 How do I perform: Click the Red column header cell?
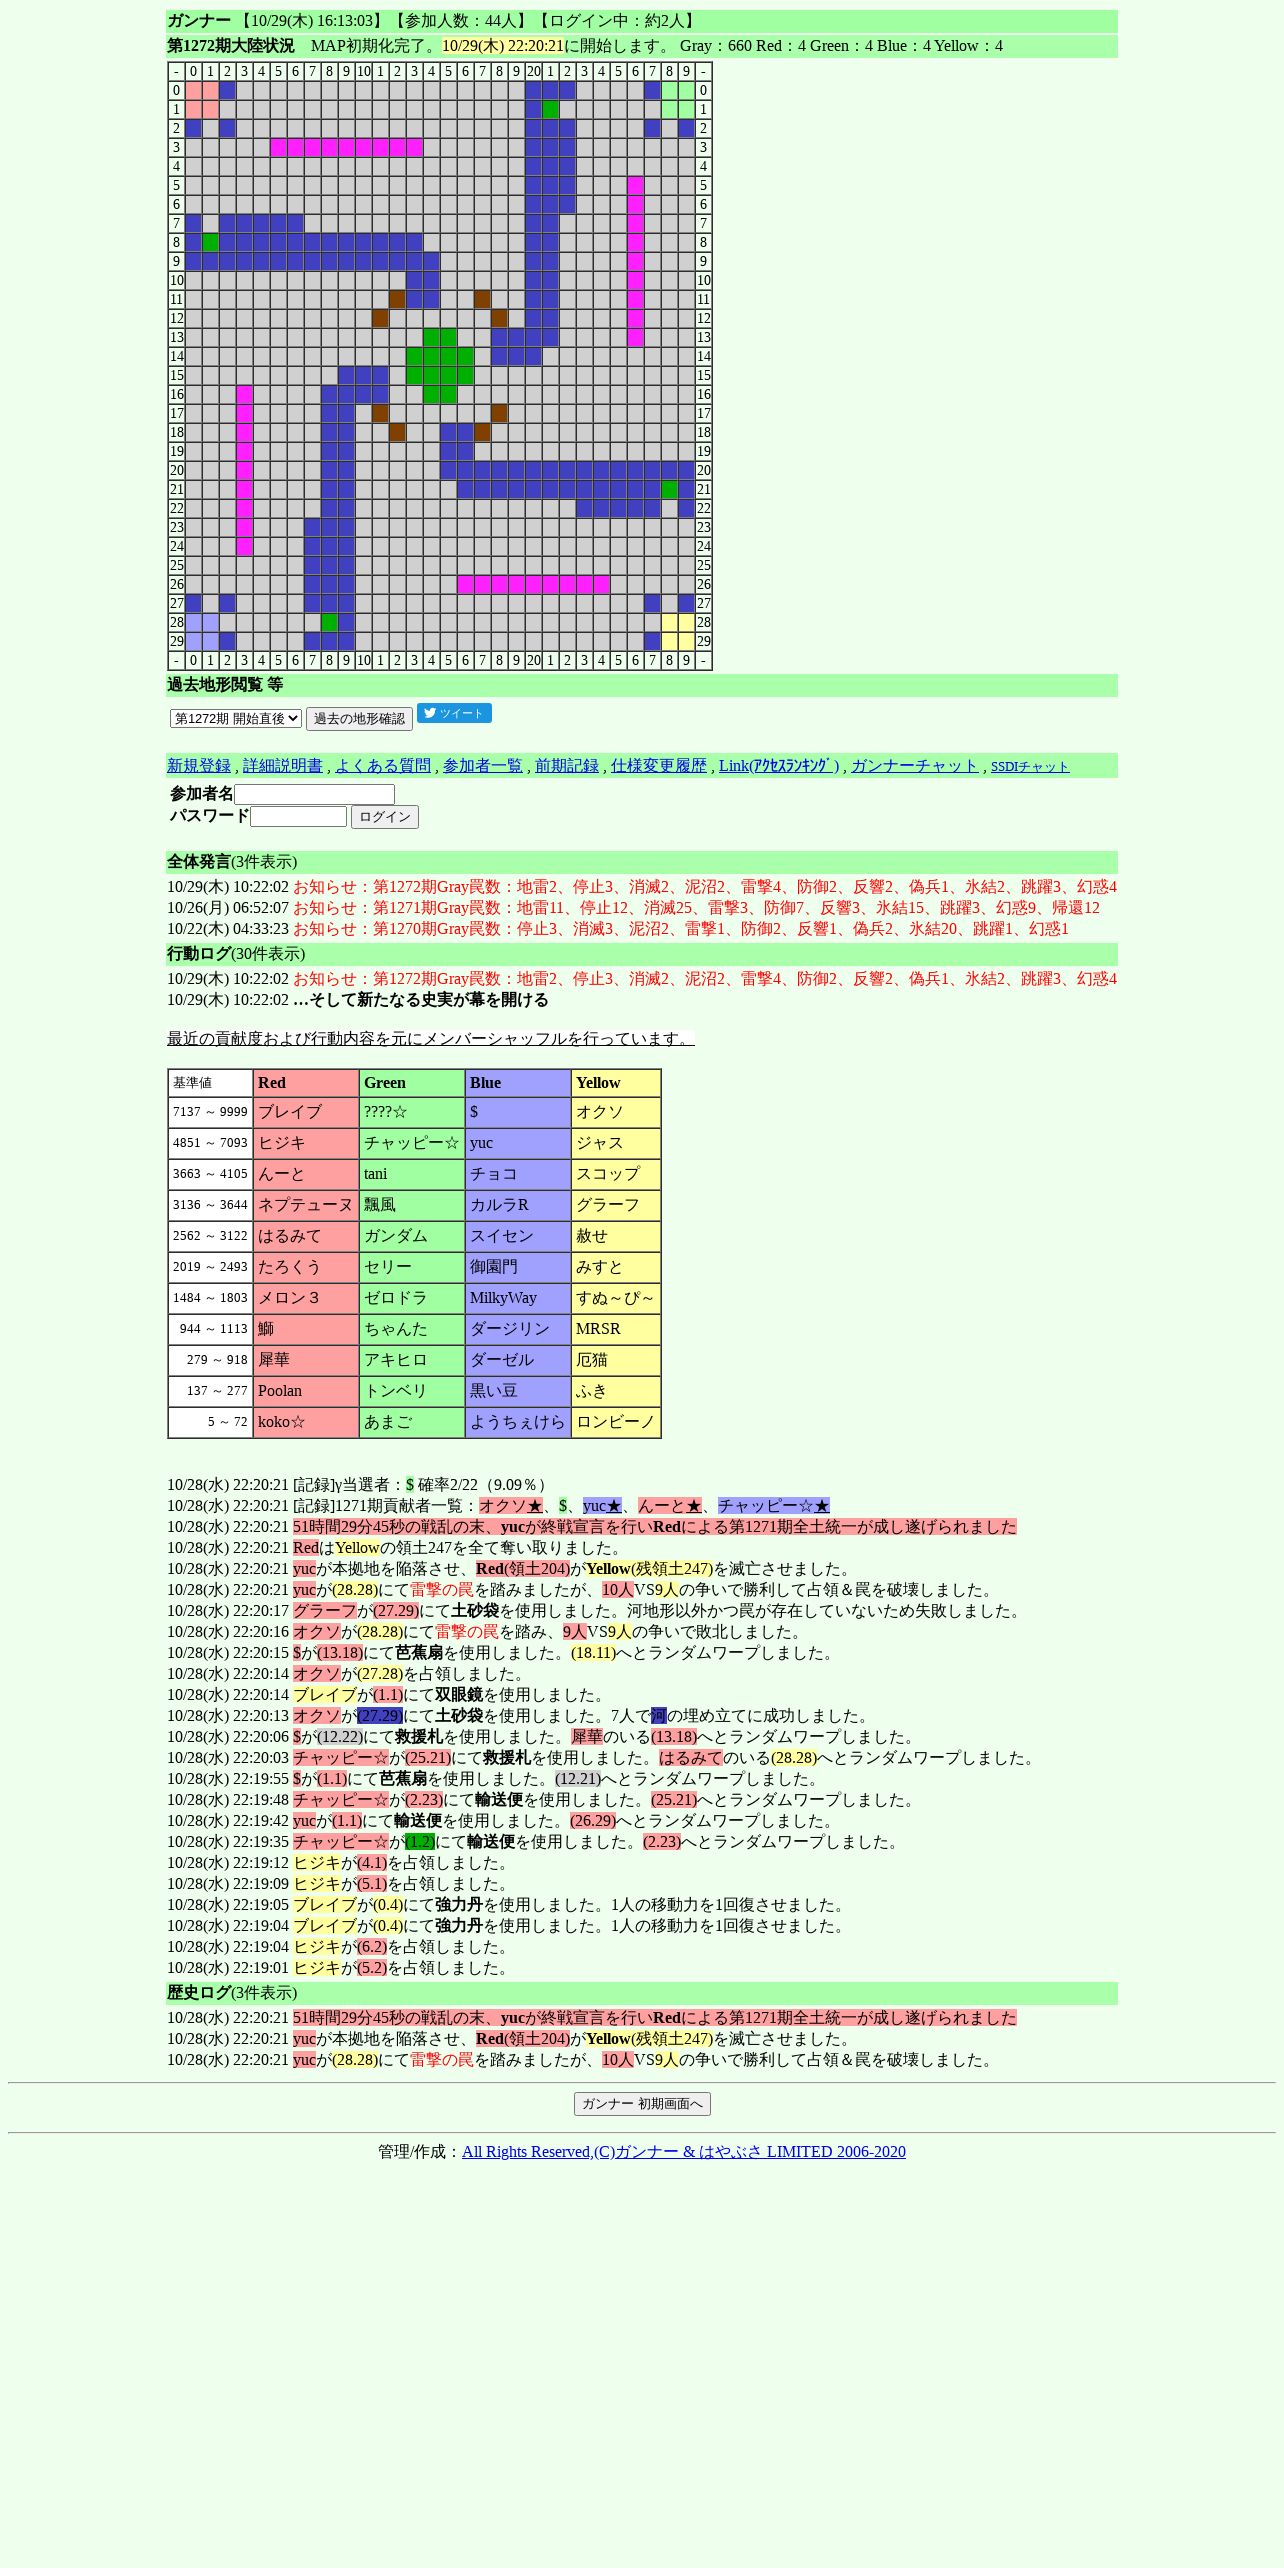pyautogui.click(x=306, y=1083)
